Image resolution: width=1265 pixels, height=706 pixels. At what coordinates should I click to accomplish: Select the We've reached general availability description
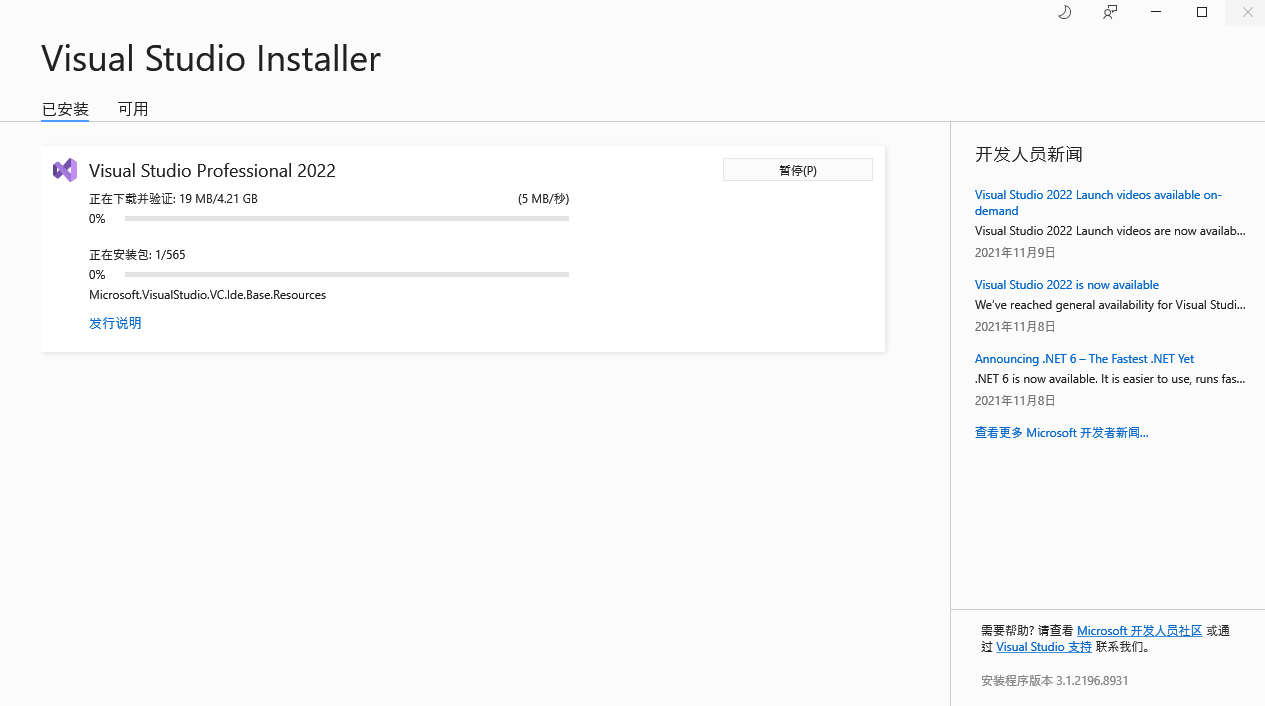click(1110, 304)
